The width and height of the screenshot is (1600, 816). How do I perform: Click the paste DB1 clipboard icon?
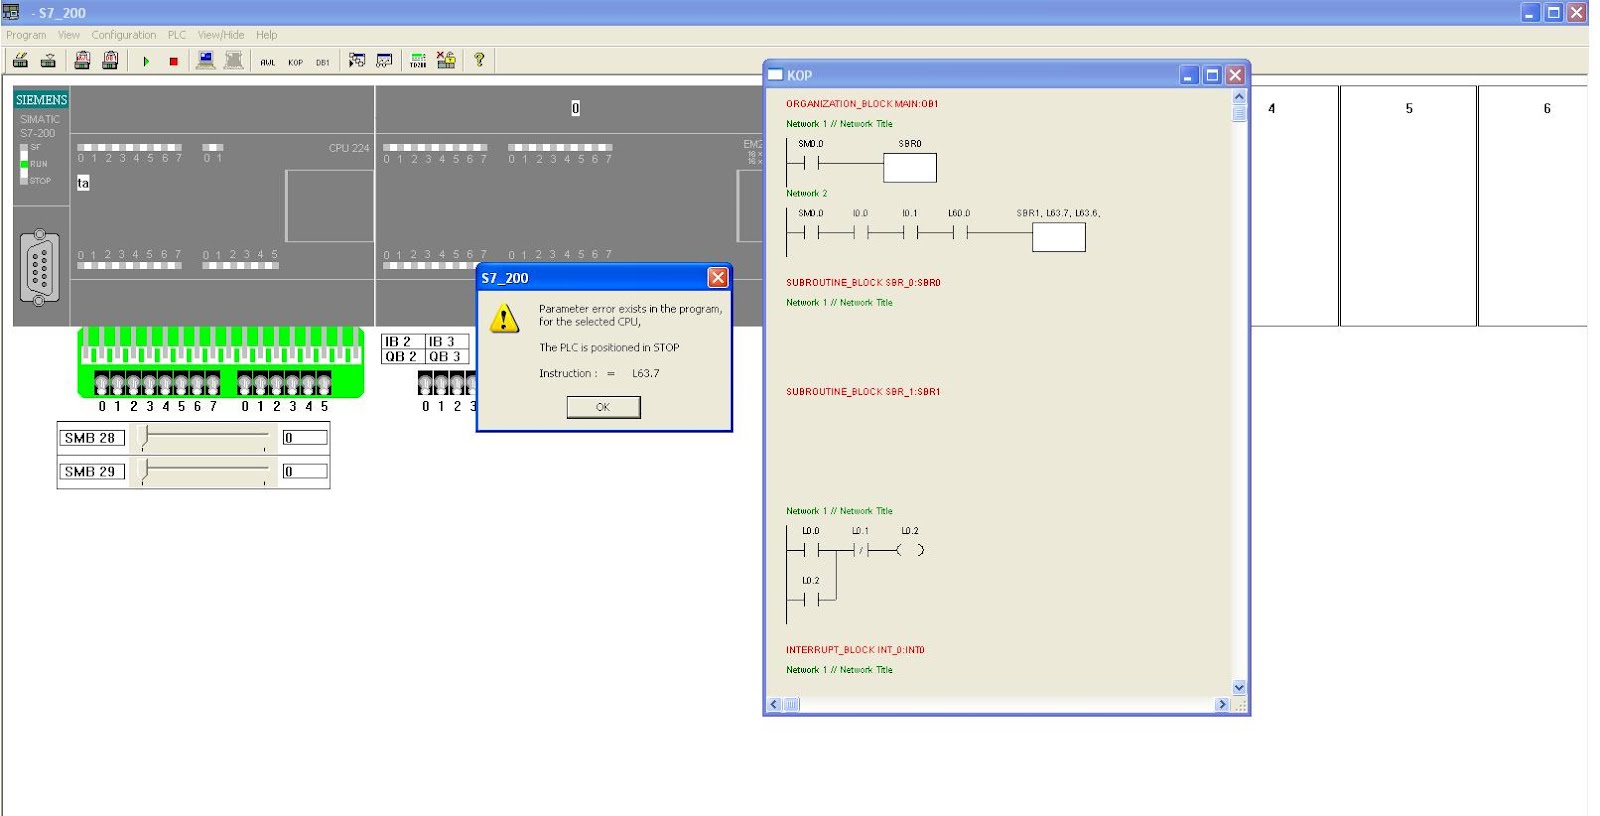pos(111,61)
